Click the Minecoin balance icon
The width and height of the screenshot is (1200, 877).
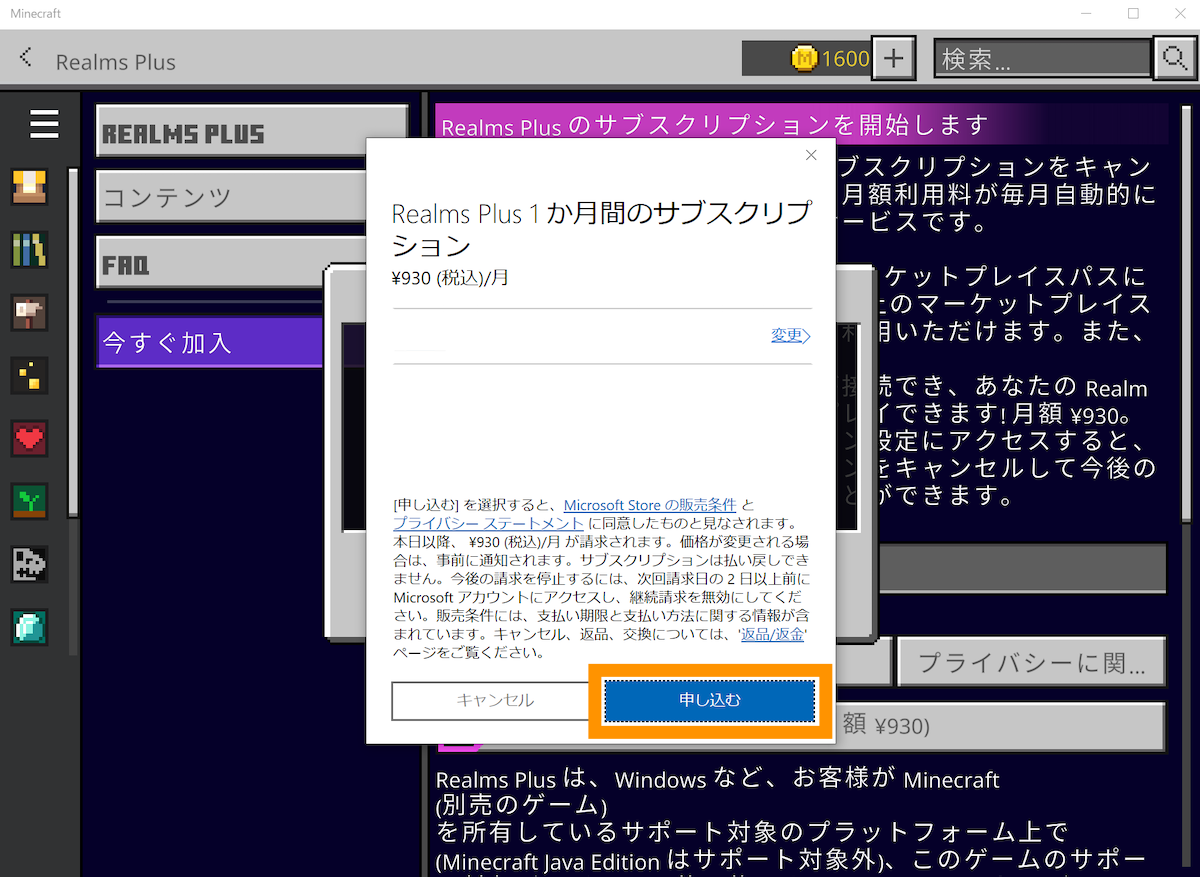pyautogui.click(x=806, y=59)
